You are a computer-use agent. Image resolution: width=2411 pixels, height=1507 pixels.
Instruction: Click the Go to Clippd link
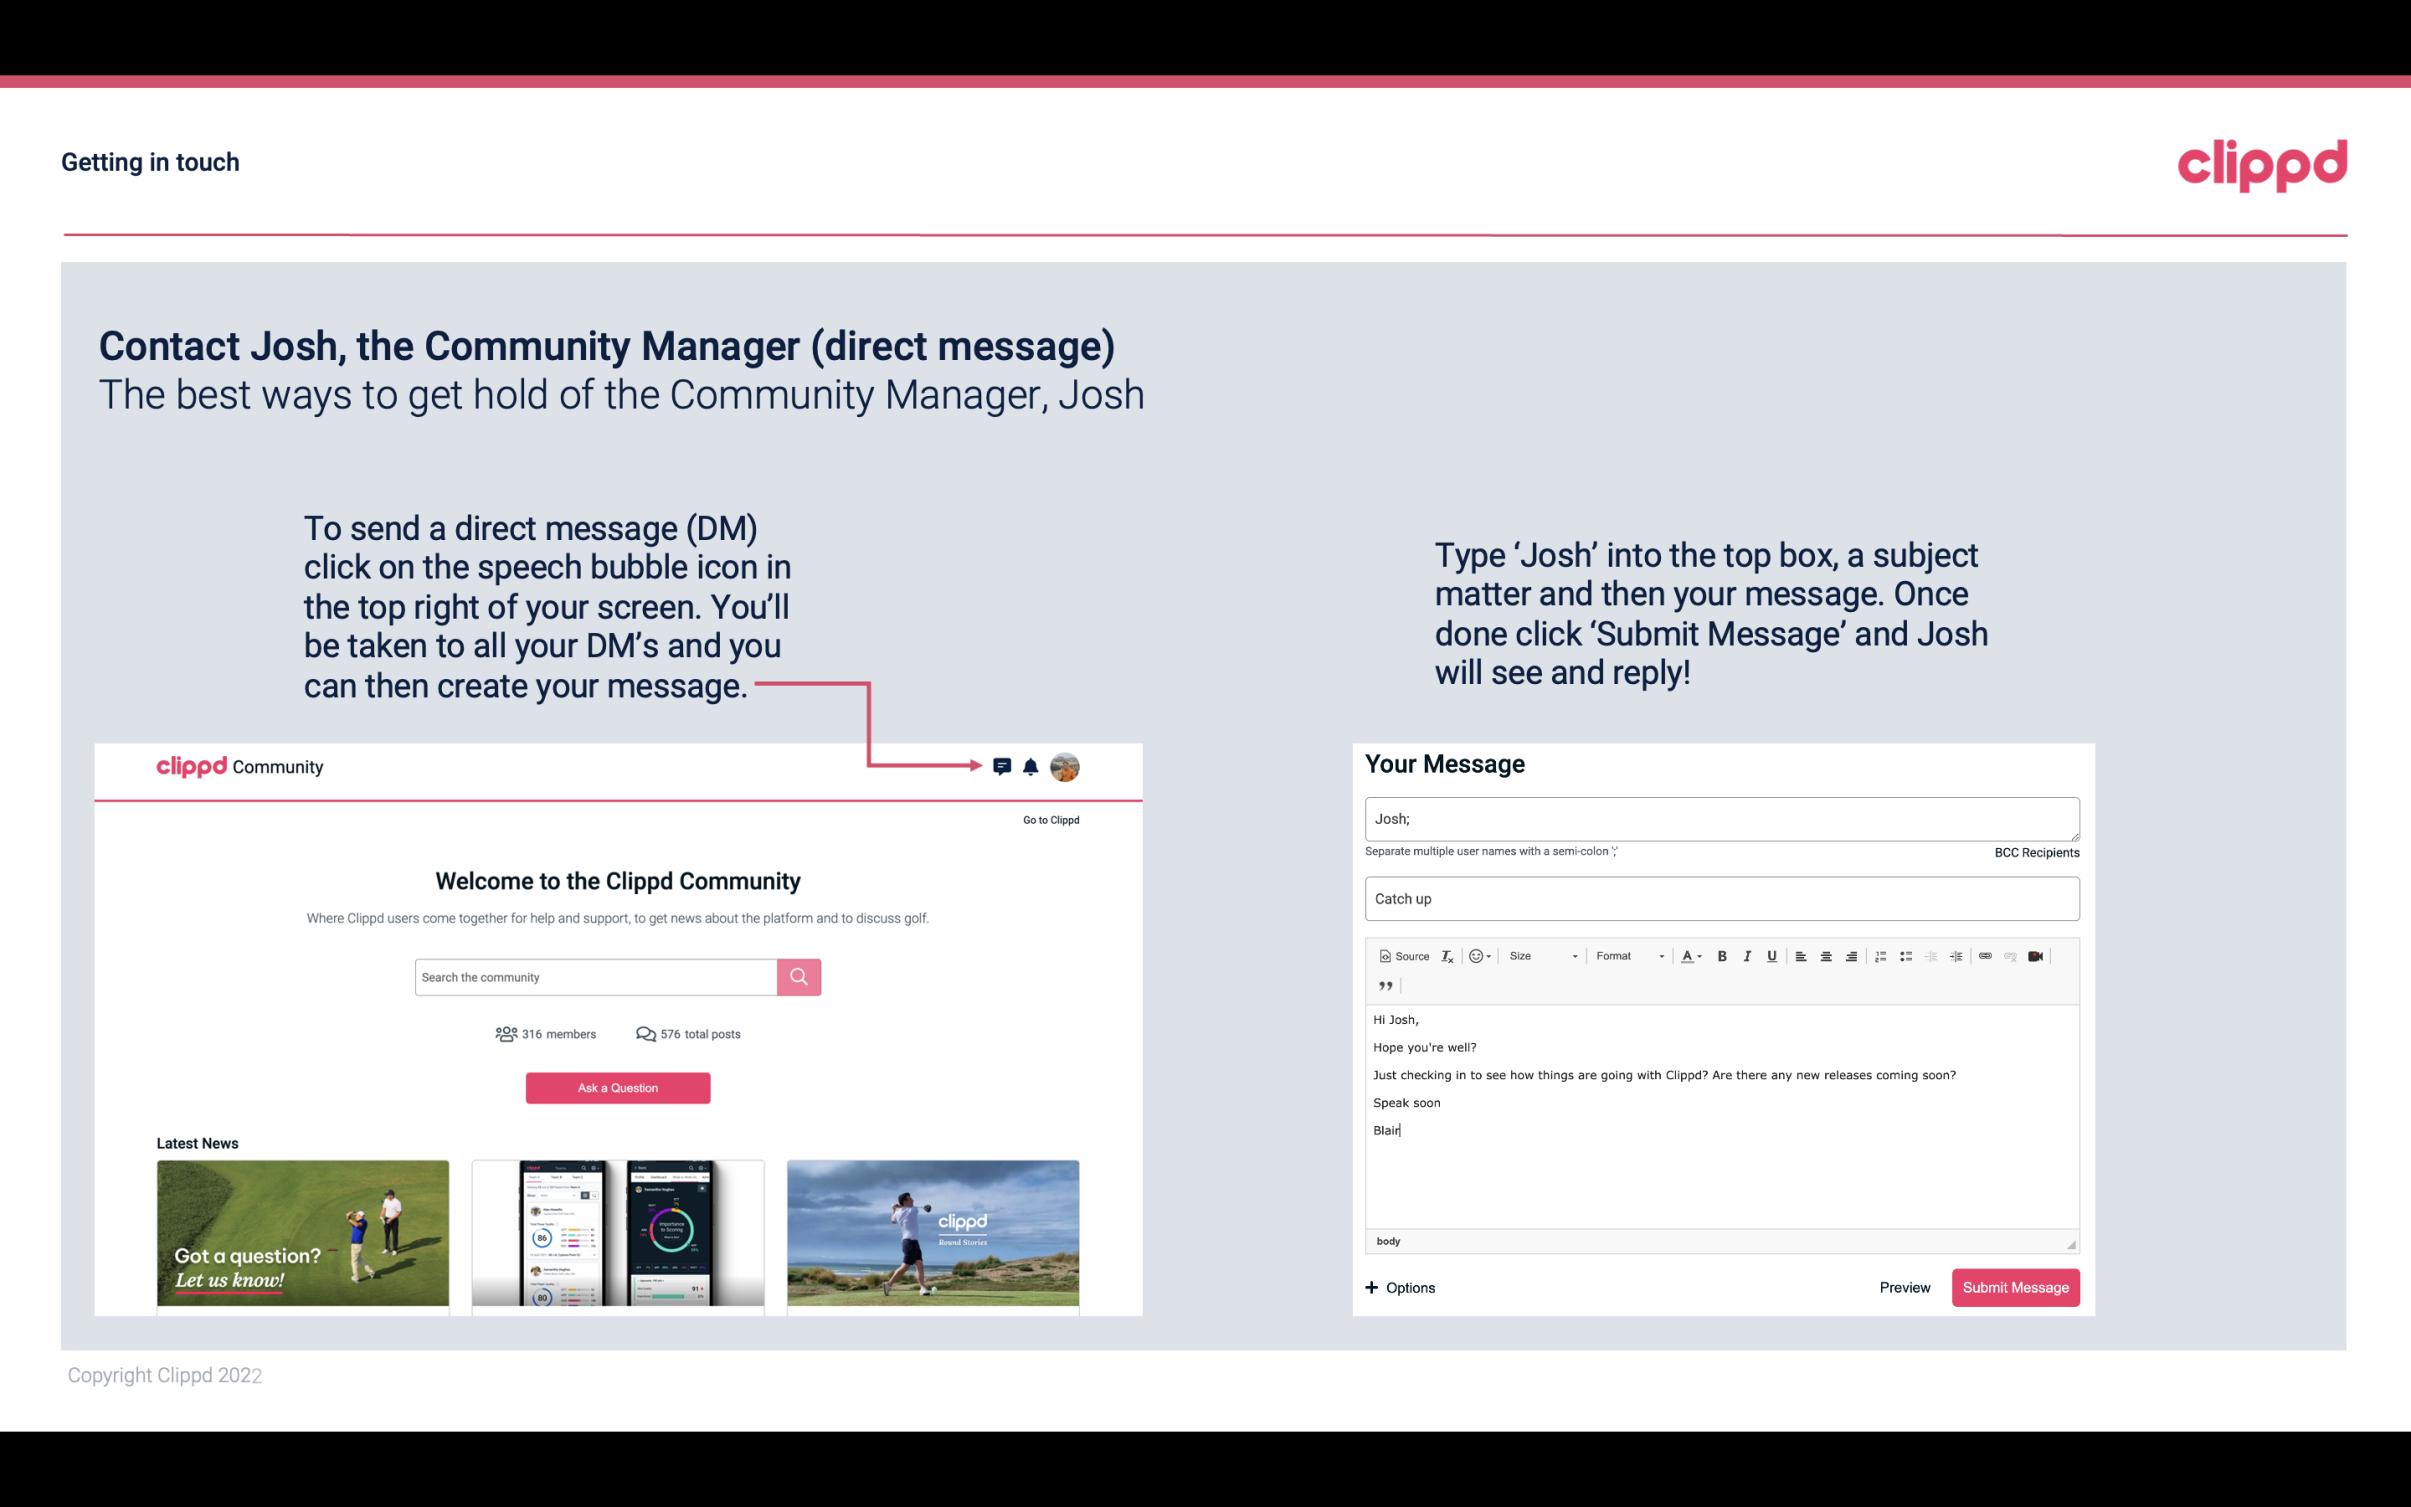[1048, 819]
